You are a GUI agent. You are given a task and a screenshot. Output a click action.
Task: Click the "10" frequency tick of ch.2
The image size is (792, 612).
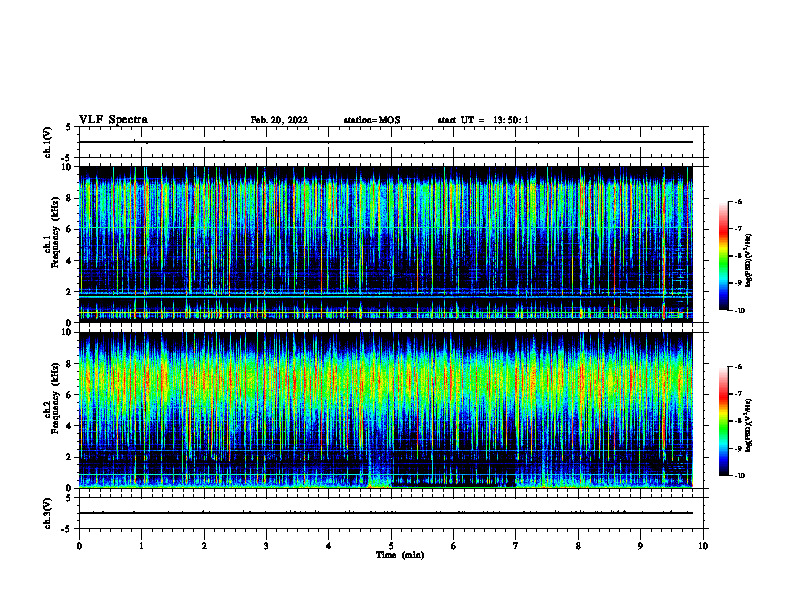click(x=68, y=332)
